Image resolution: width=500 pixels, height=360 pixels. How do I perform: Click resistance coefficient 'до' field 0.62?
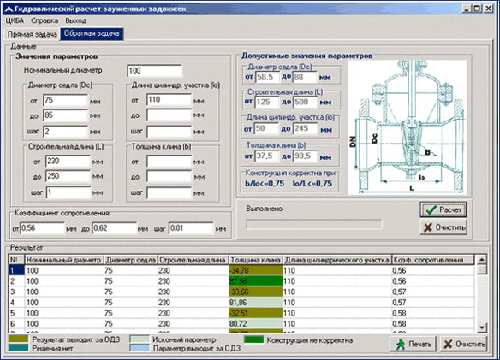pos(114,228)
